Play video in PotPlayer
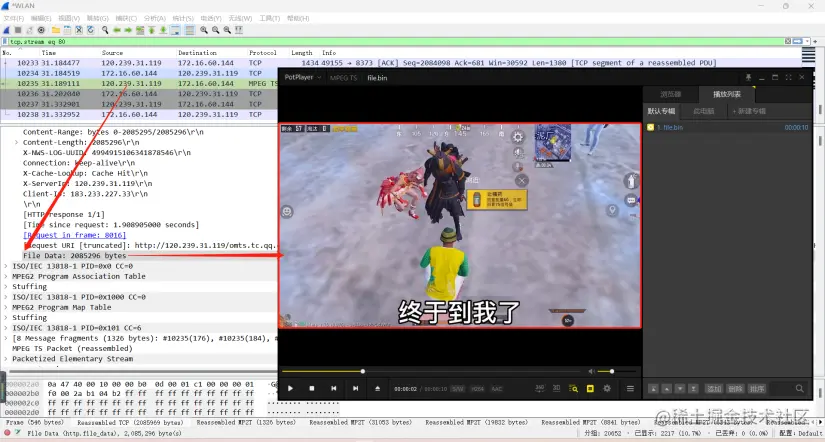 tap(290, 388)
